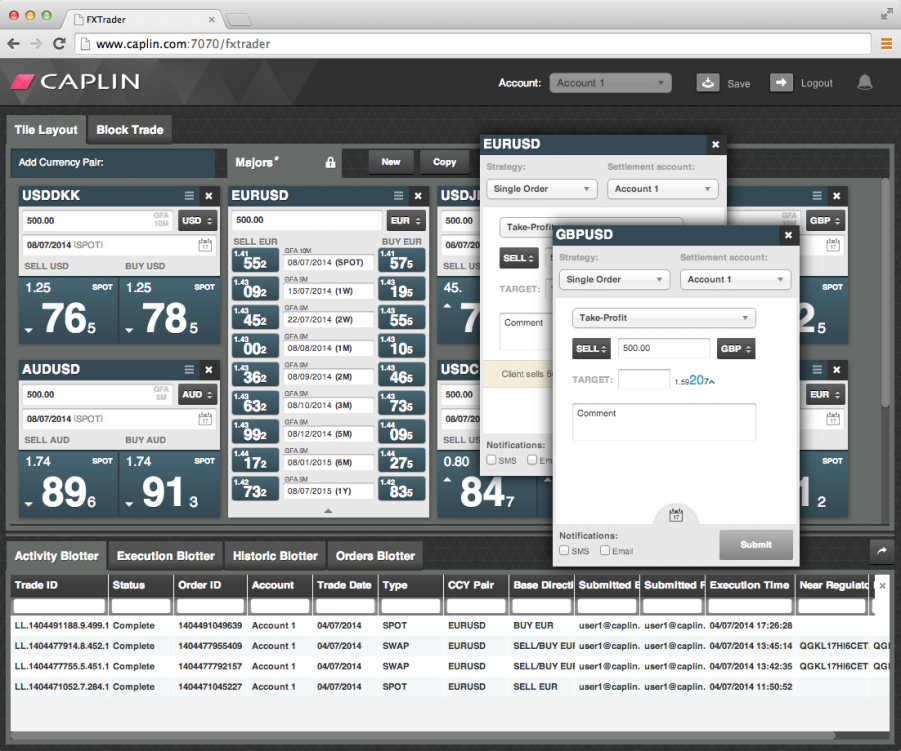Open GBPUSD dialog Single Order strategy dropdown
Screen dimensions: 901x751
click(614, 280)
